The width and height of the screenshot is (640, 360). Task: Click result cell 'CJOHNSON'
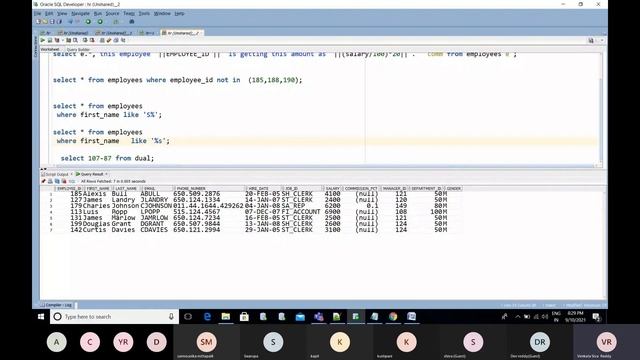(156, 206)
